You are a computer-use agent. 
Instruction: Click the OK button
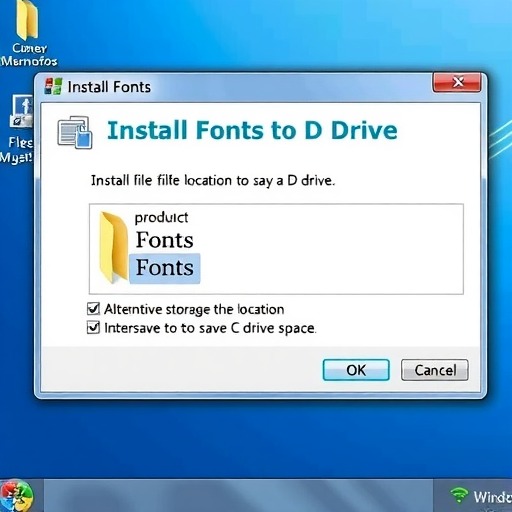tap(356, 370)
